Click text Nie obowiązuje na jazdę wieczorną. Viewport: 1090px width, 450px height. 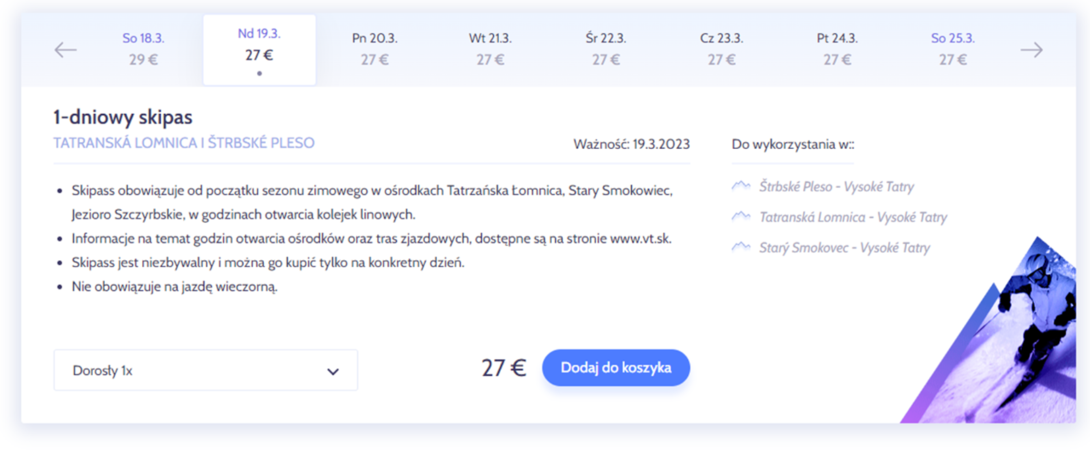pos(174,287)
